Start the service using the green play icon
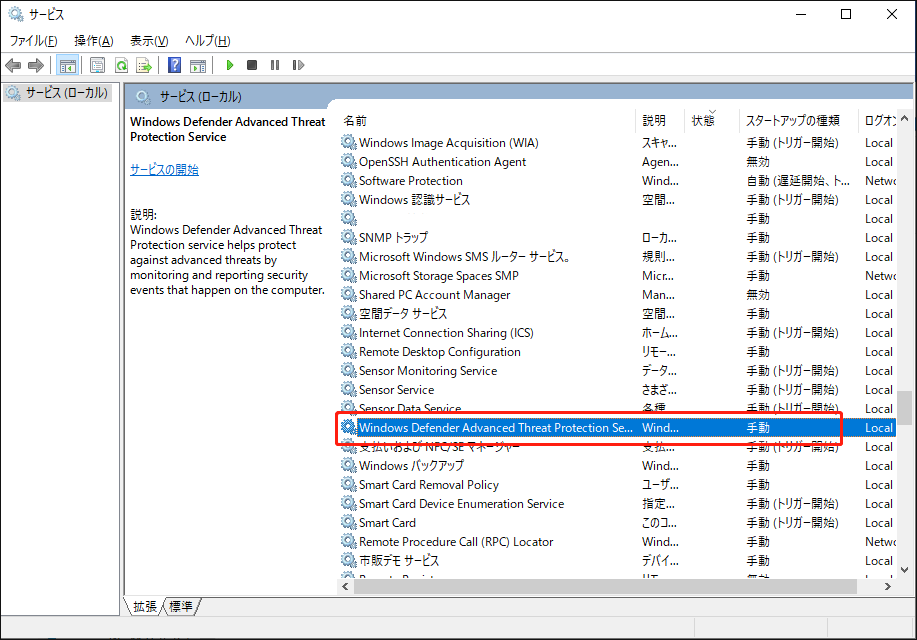 point(230,64)
